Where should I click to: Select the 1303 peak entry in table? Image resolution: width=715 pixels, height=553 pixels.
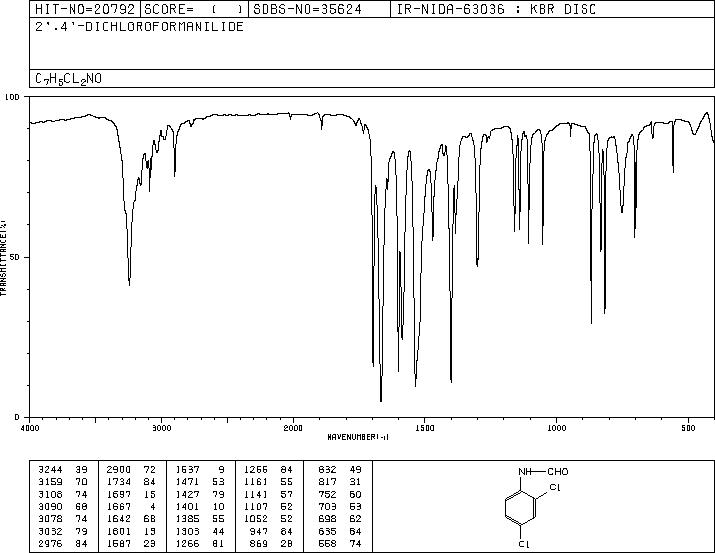click(200, 532)
